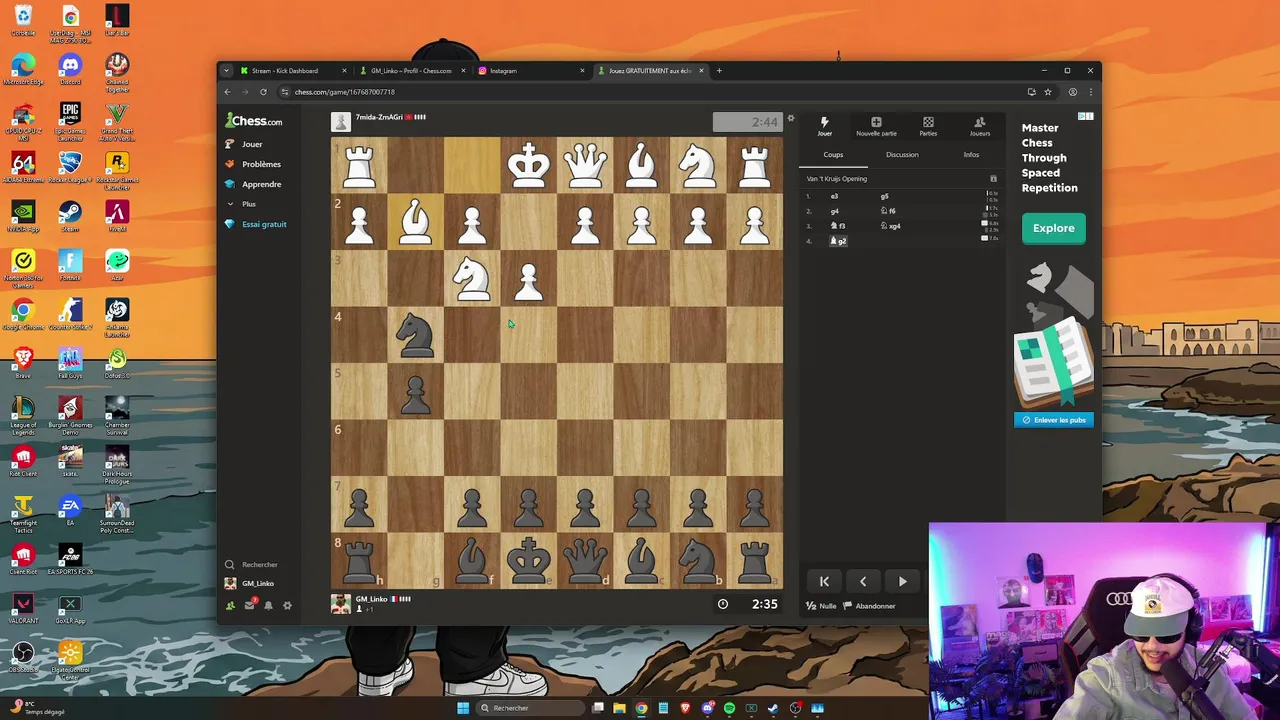Viewport: 1280px width, 720px height.
Task: Click the taskbar Rechercher search box
Action: pyautogui.click(x=530, y=708)
